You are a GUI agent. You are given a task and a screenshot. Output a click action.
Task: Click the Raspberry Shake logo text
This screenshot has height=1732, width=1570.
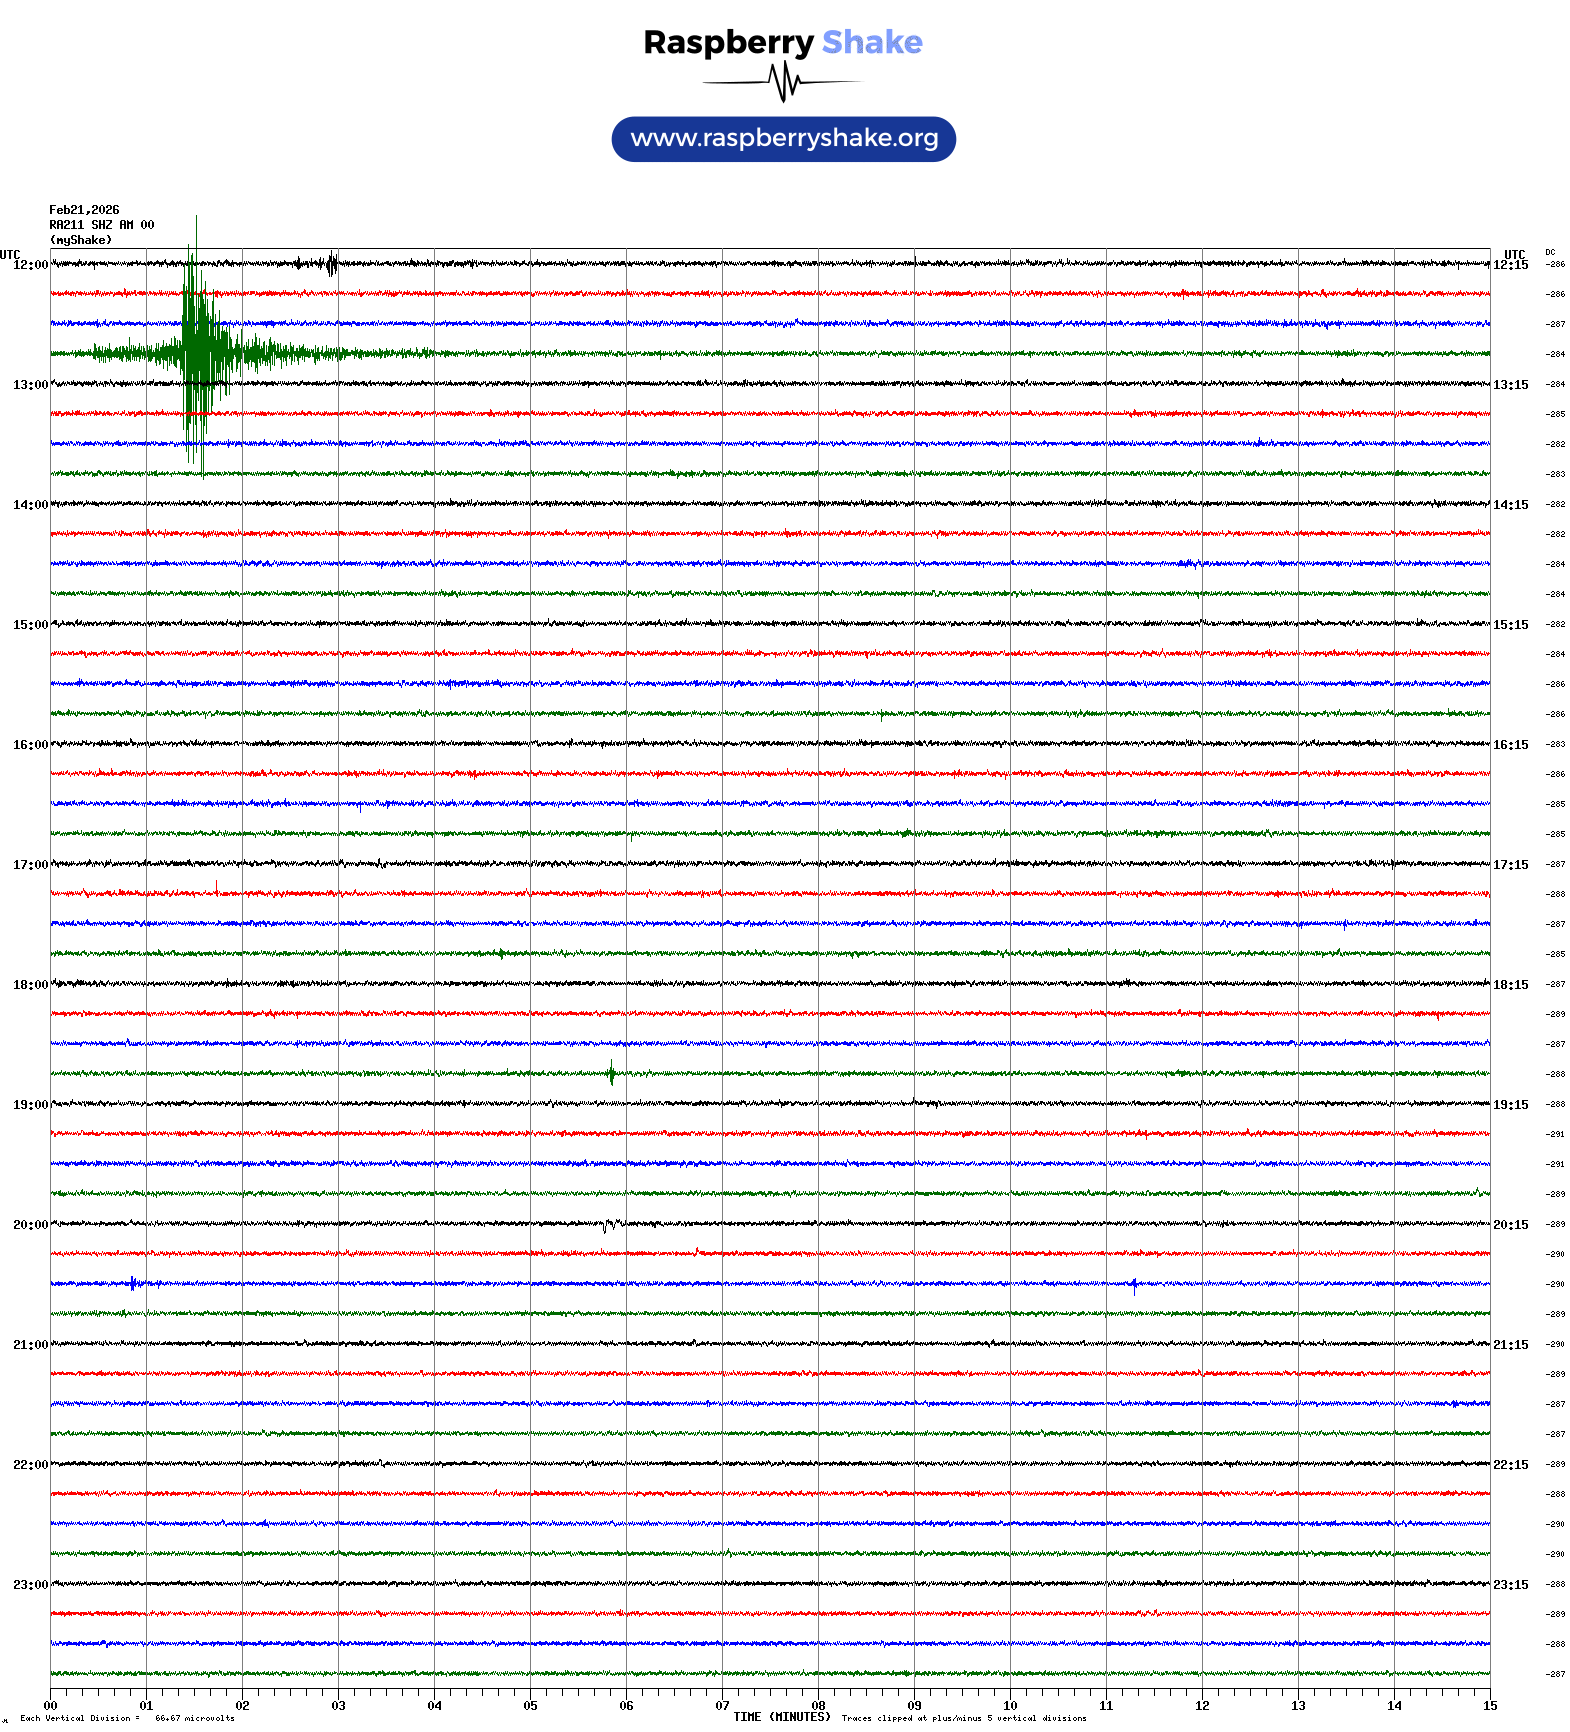click(782, 42)
